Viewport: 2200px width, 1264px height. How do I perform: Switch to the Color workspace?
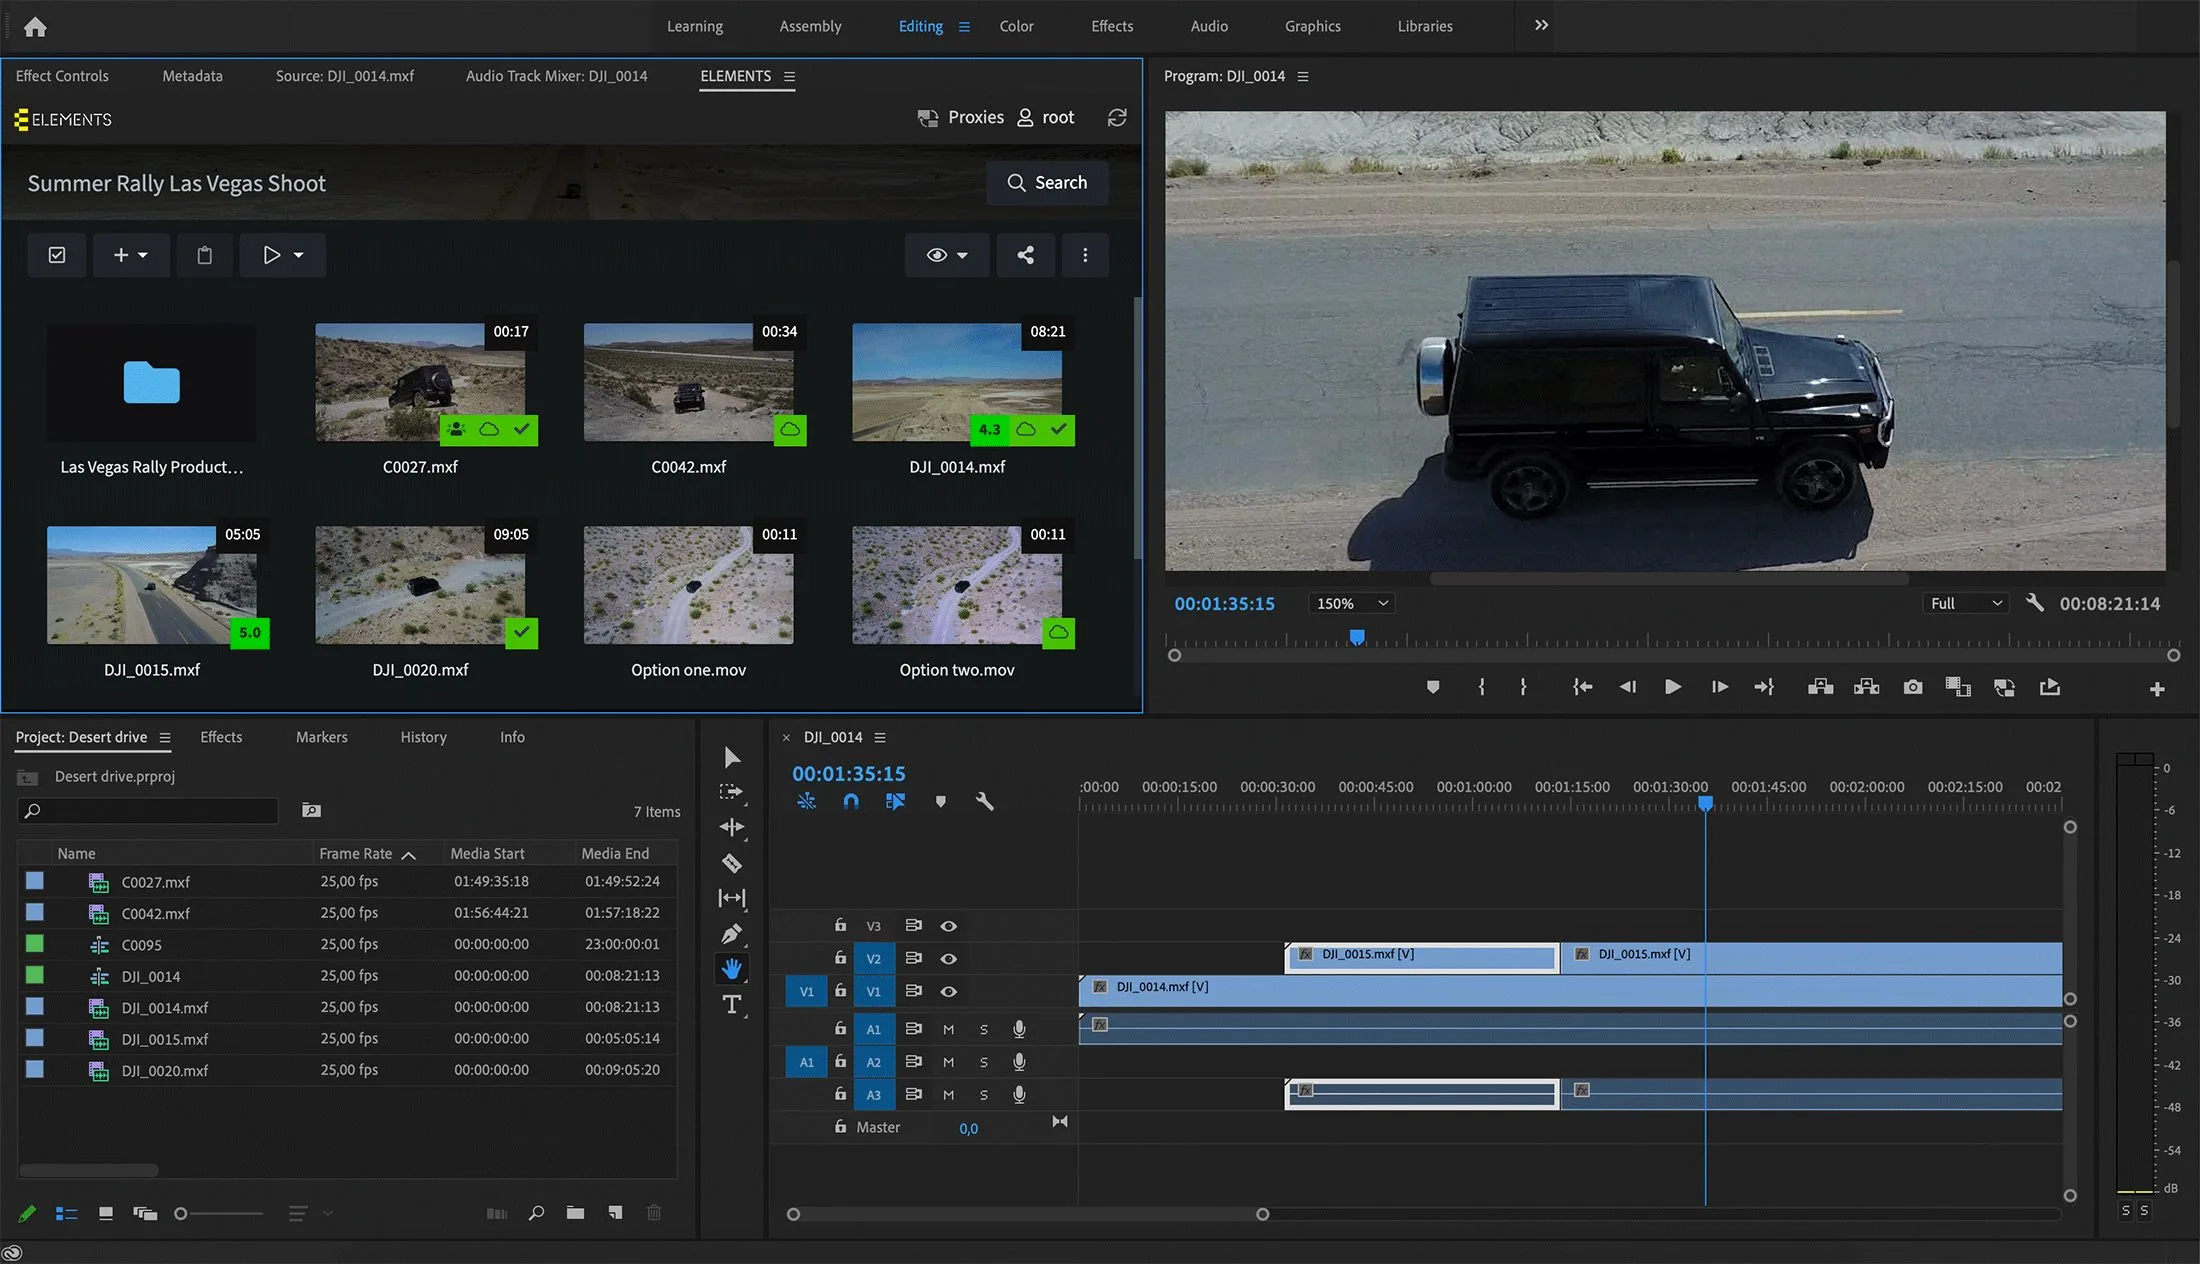pyautogui.click(x=1016, y=26)
